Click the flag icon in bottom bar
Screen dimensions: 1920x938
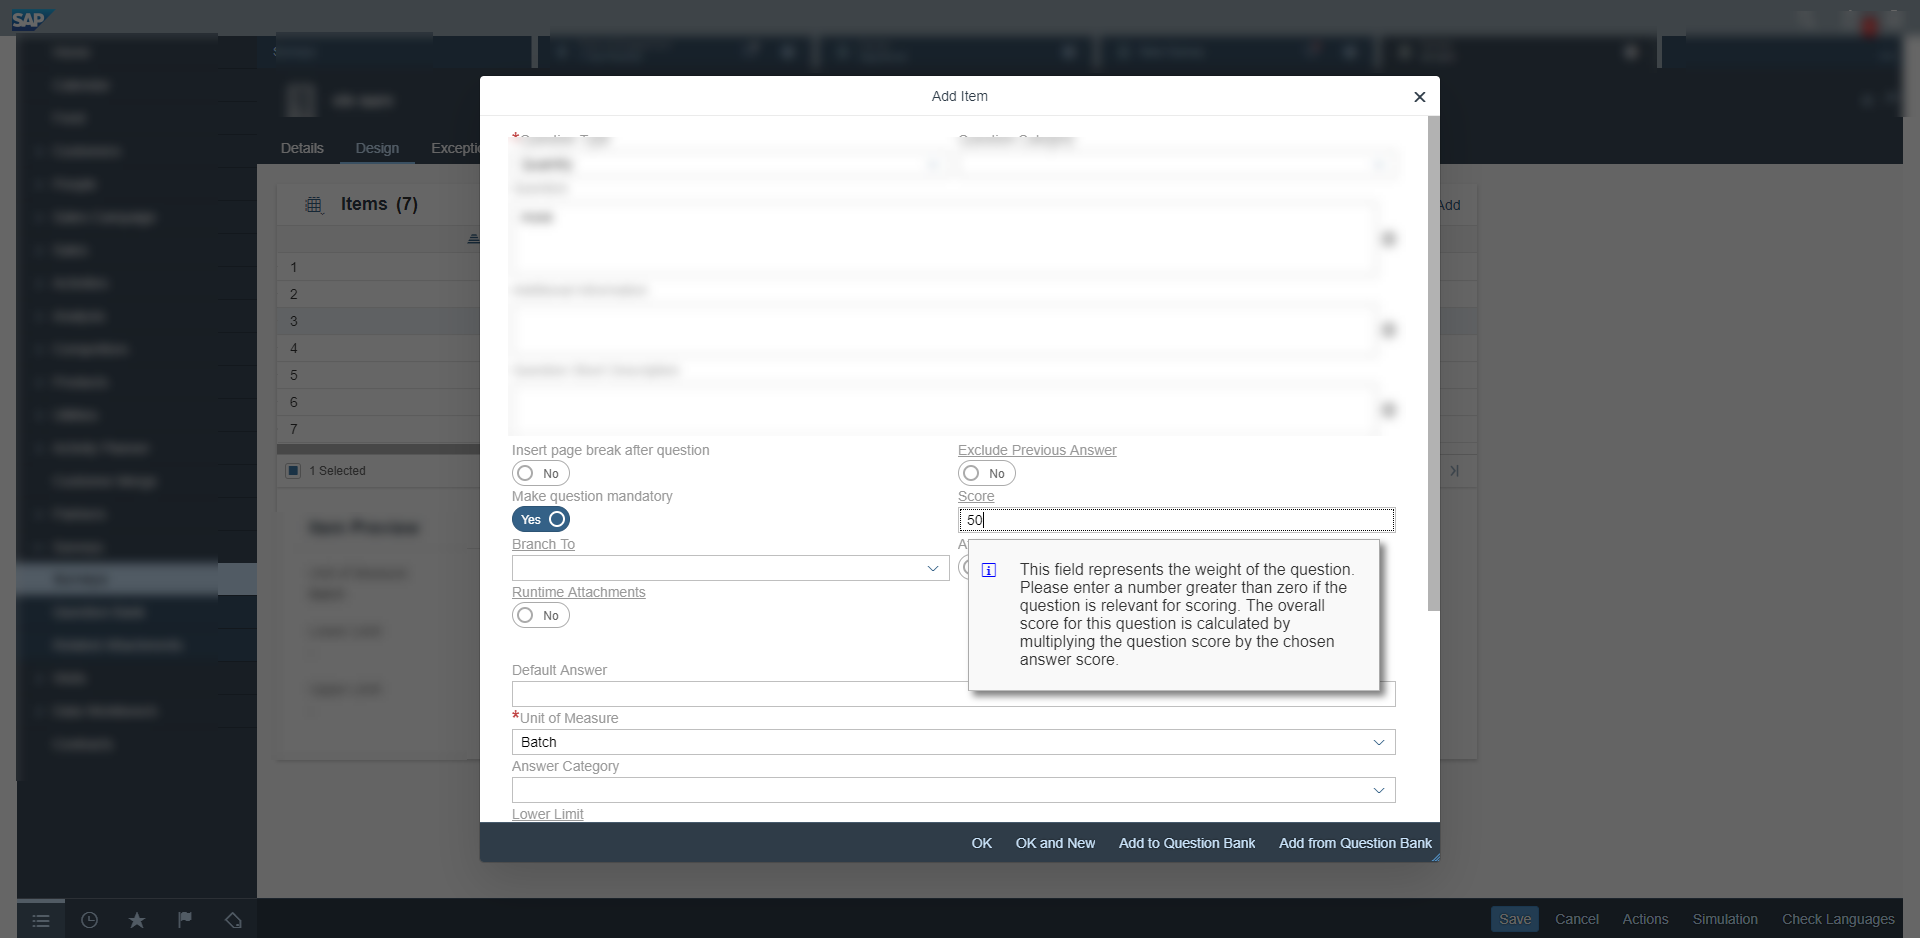click(185, 920)
